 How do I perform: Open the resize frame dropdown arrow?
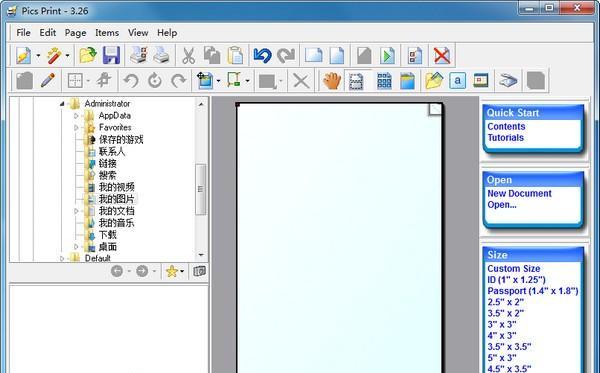tap(248, 81)
